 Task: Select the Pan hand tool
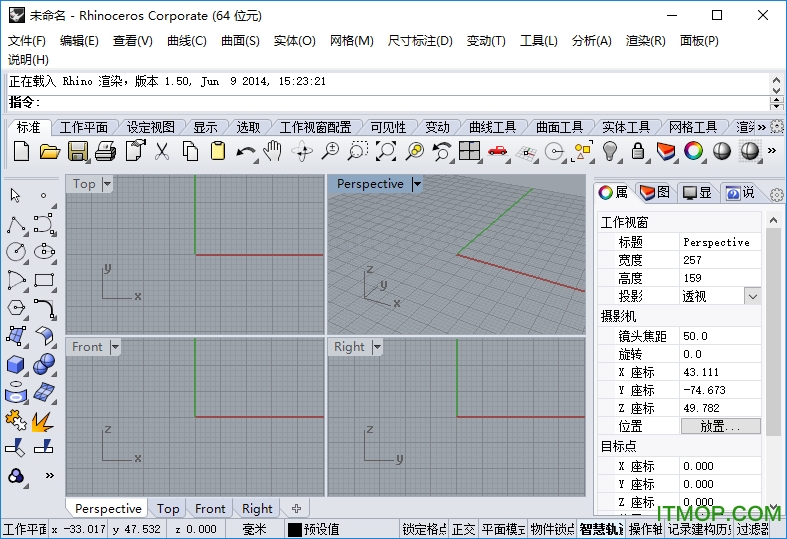pos(273,151)
